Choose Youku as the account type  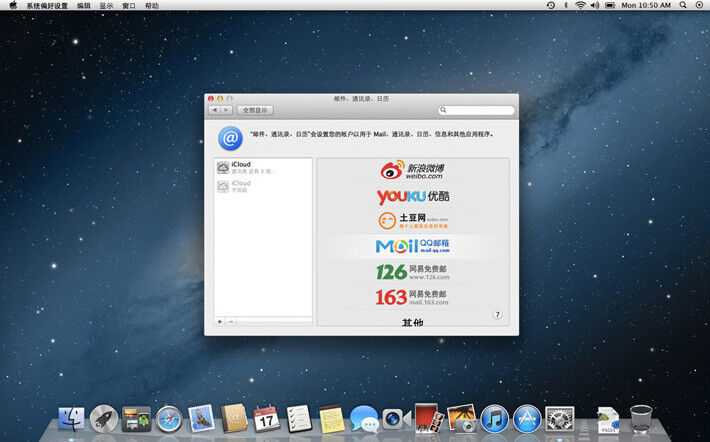[x=412, y=196]
